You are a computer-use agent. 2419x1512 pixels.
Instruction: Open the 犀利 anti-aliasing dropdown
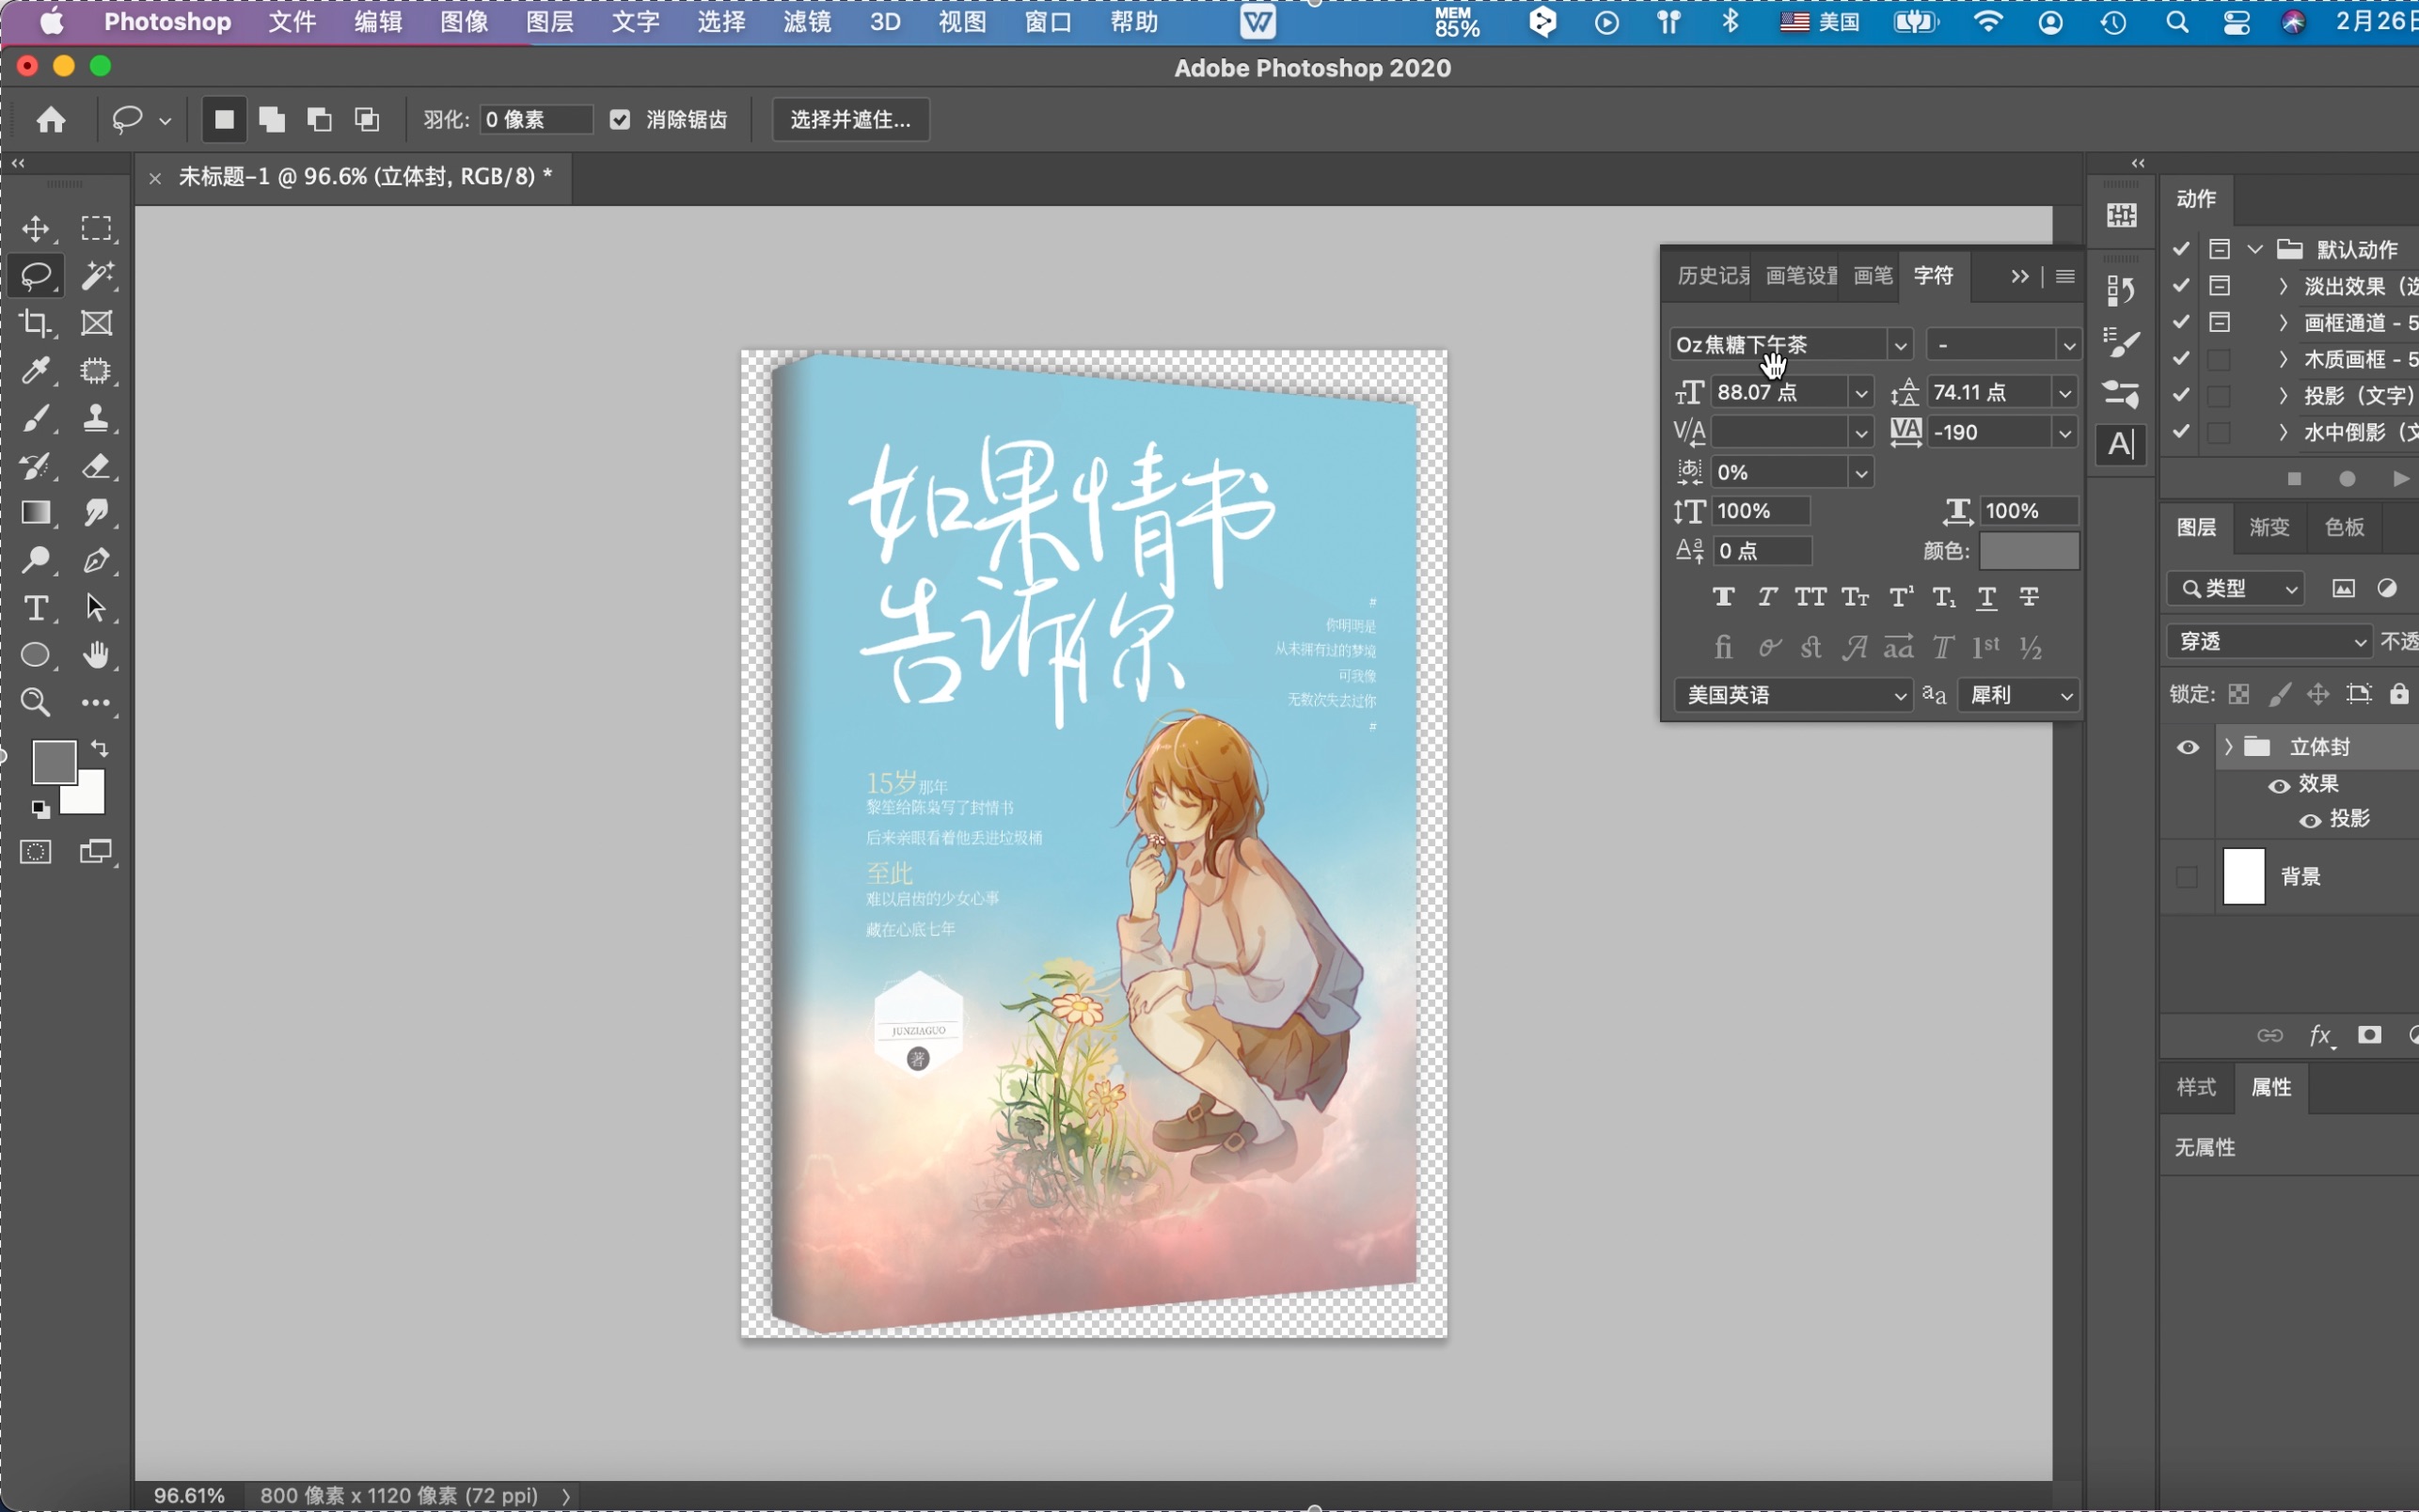(x=2019, y=695)
